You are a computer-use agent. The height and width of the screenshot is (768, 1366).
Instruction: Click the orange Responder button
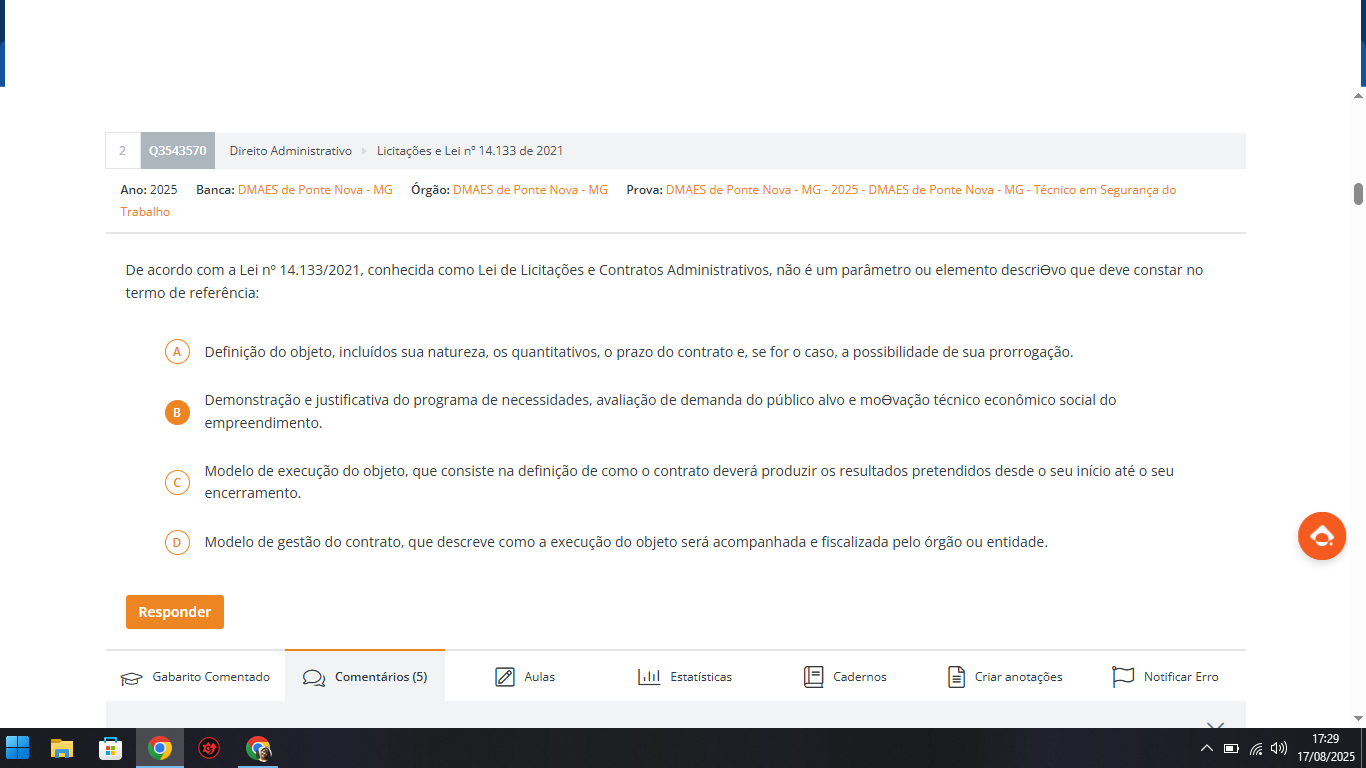(x=175, y=612)
